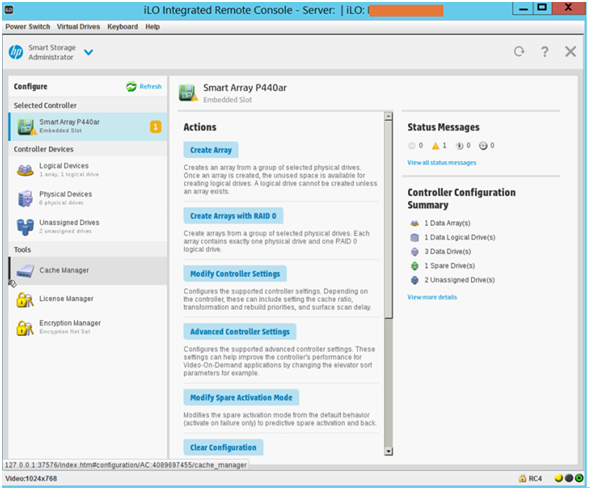Click the last status message icon with 0
This screenshot has height=490, width=592.
pos(483,146)
